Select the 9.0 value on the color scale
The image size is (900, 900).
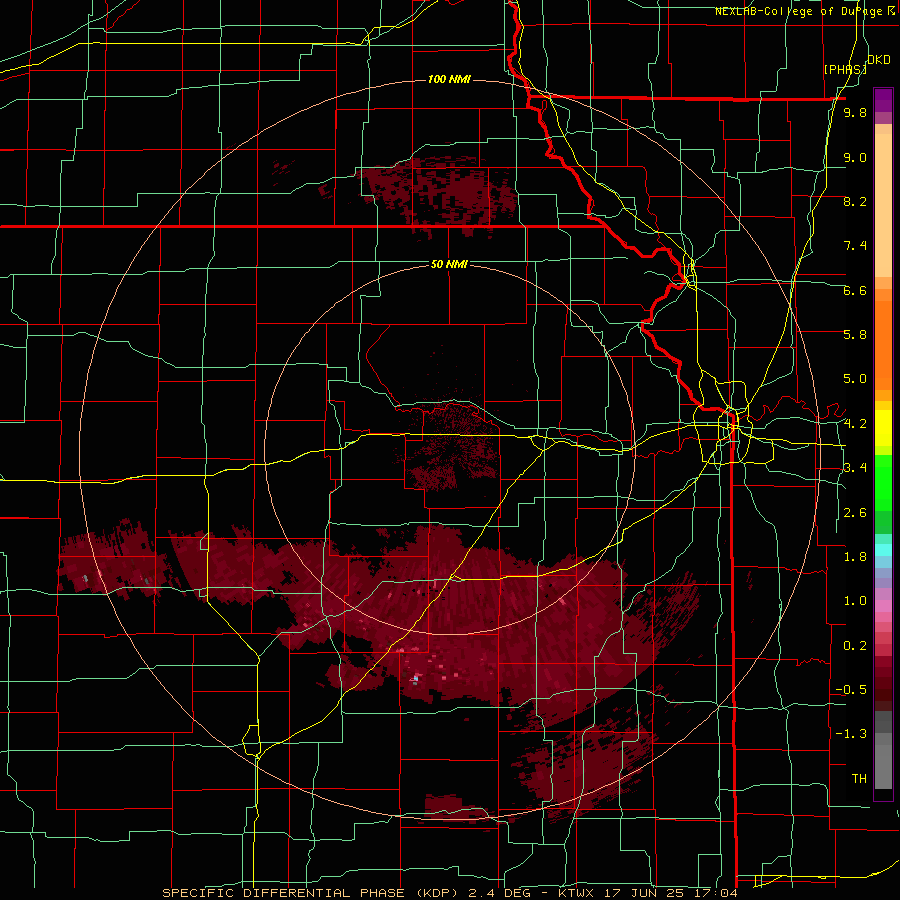[x=855, y=157]
